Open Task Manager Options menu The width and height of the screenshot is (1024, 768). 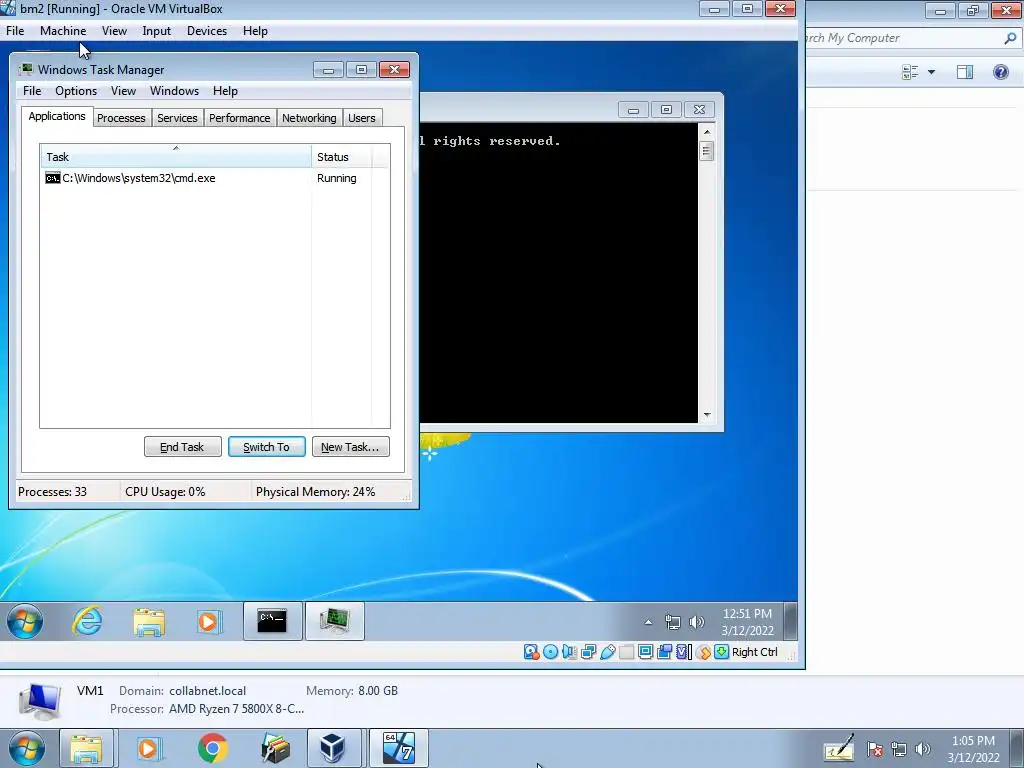pyautogui.click(x=76, y=91)
